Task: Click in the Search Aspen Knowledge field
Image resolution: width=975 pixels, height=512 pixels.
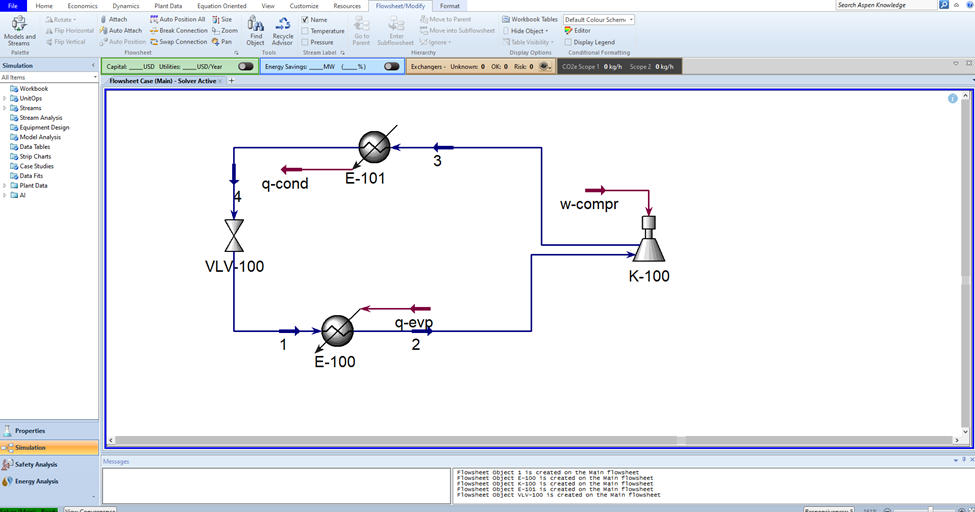Action: point(885,4)
